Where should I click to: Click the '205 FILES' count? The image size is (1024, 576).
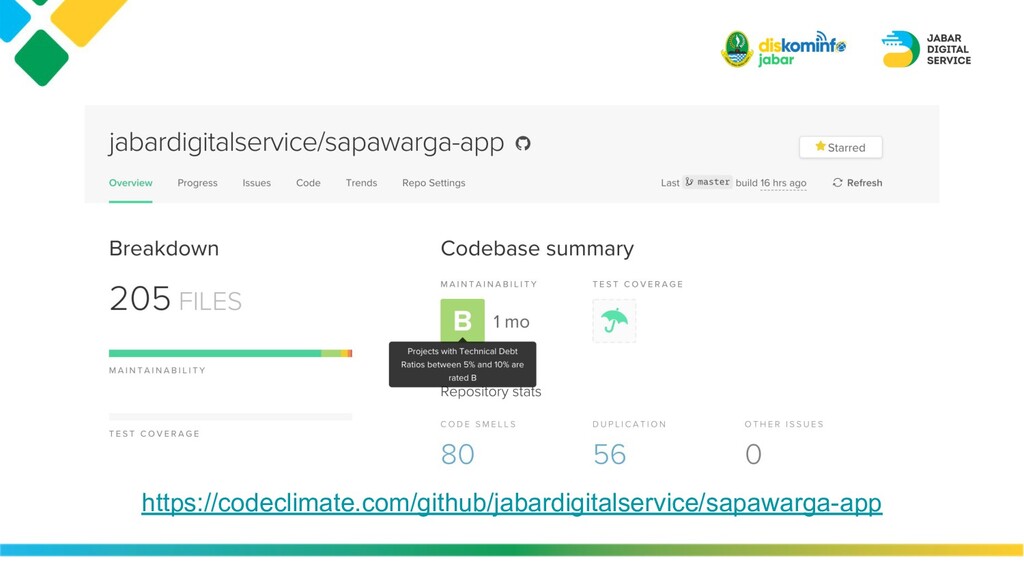175,300
